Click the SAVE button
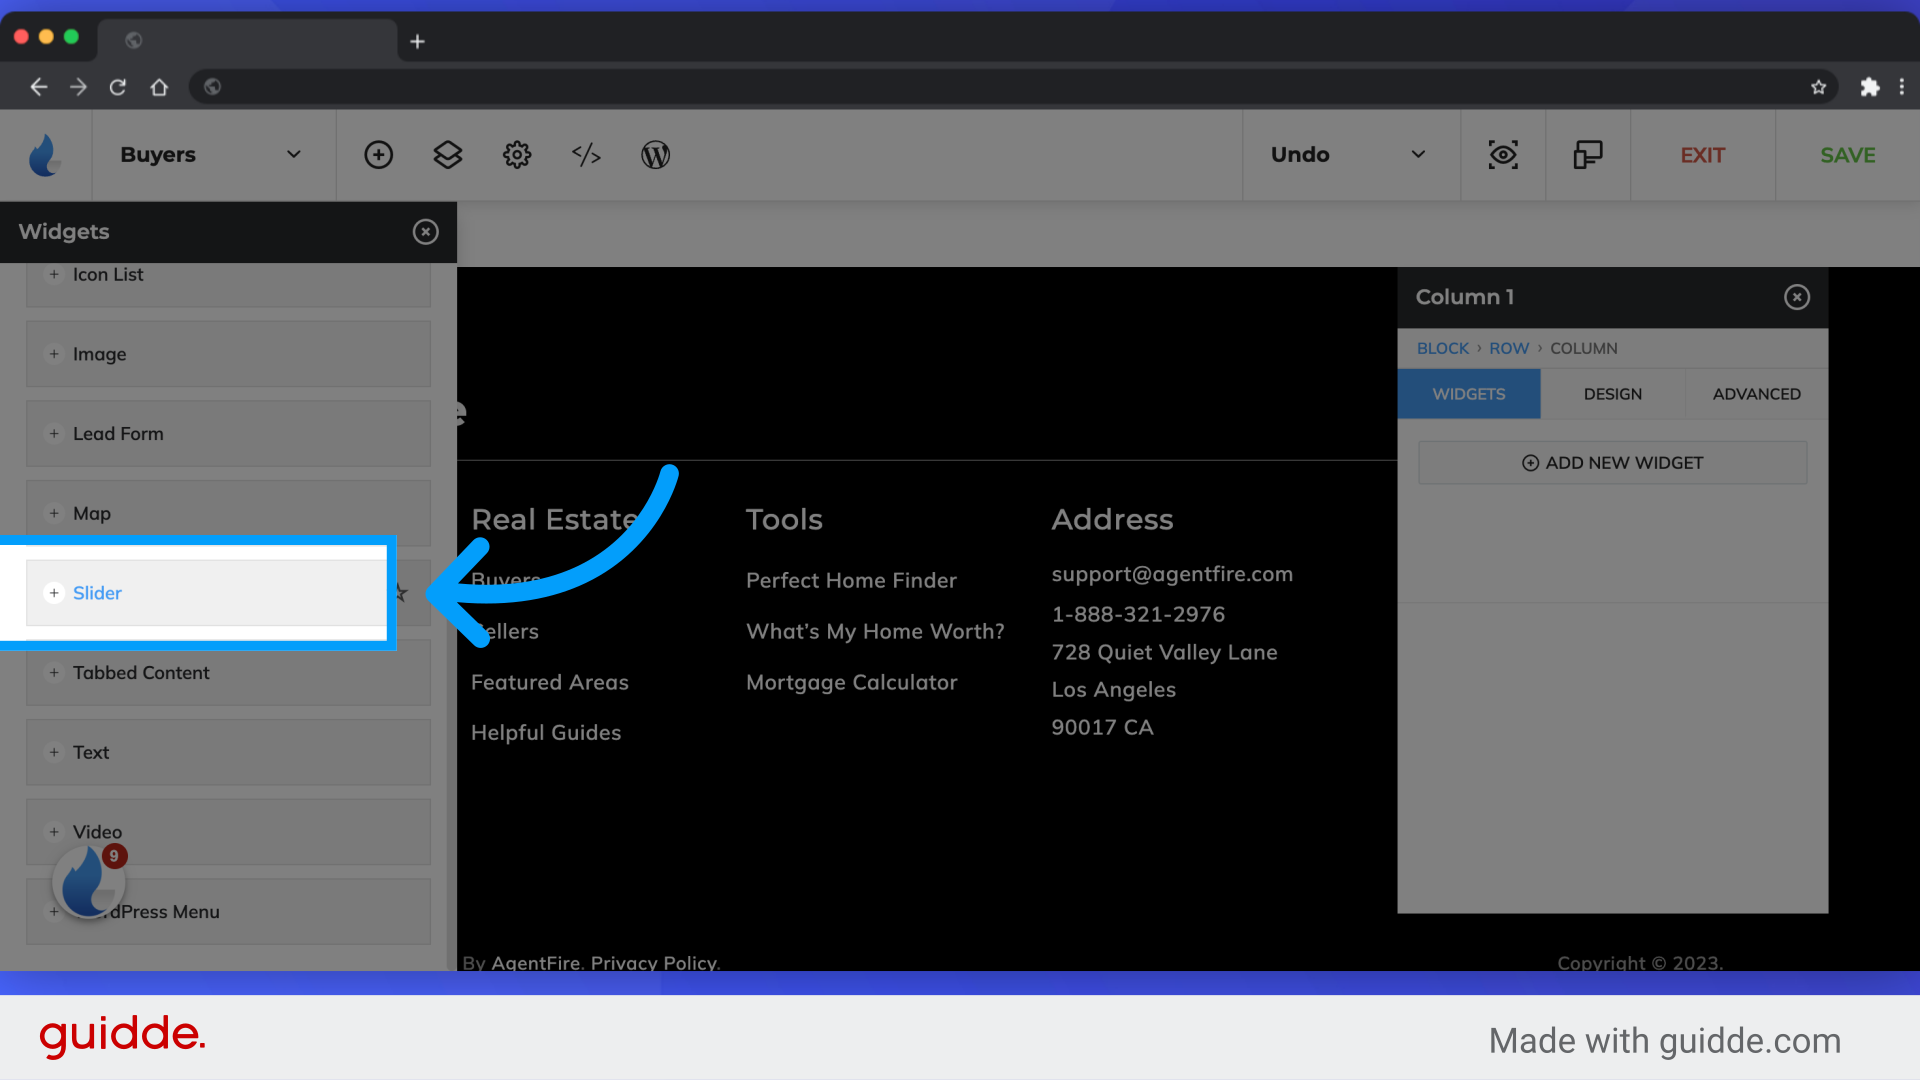The height and width of the screenshot is (1080, 1920). pos(1847,155)
